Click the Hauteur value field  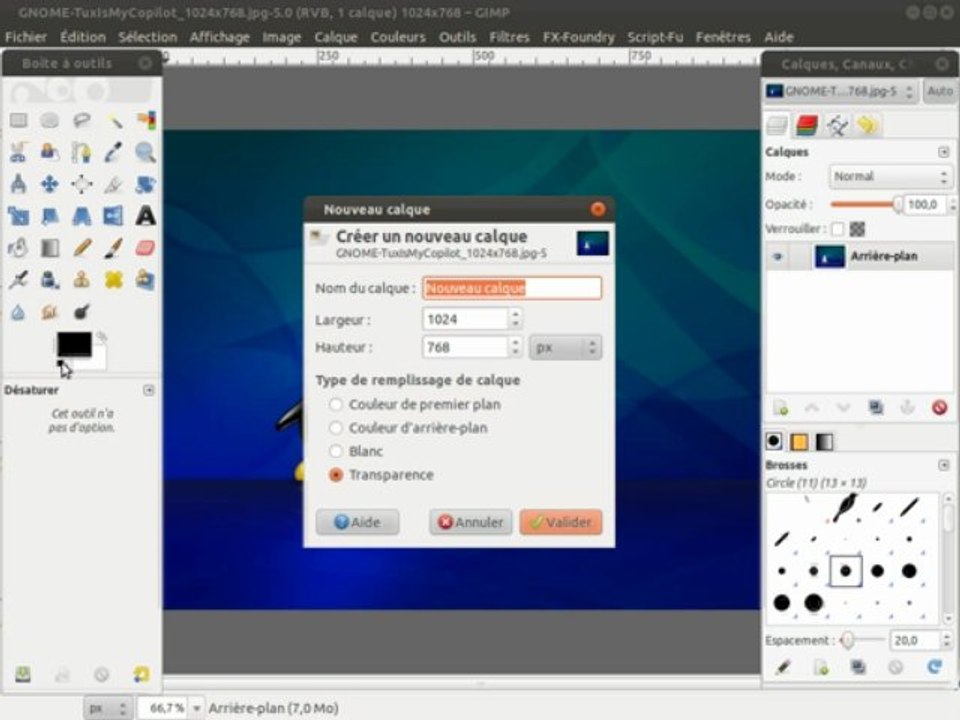tap(465, 347)
